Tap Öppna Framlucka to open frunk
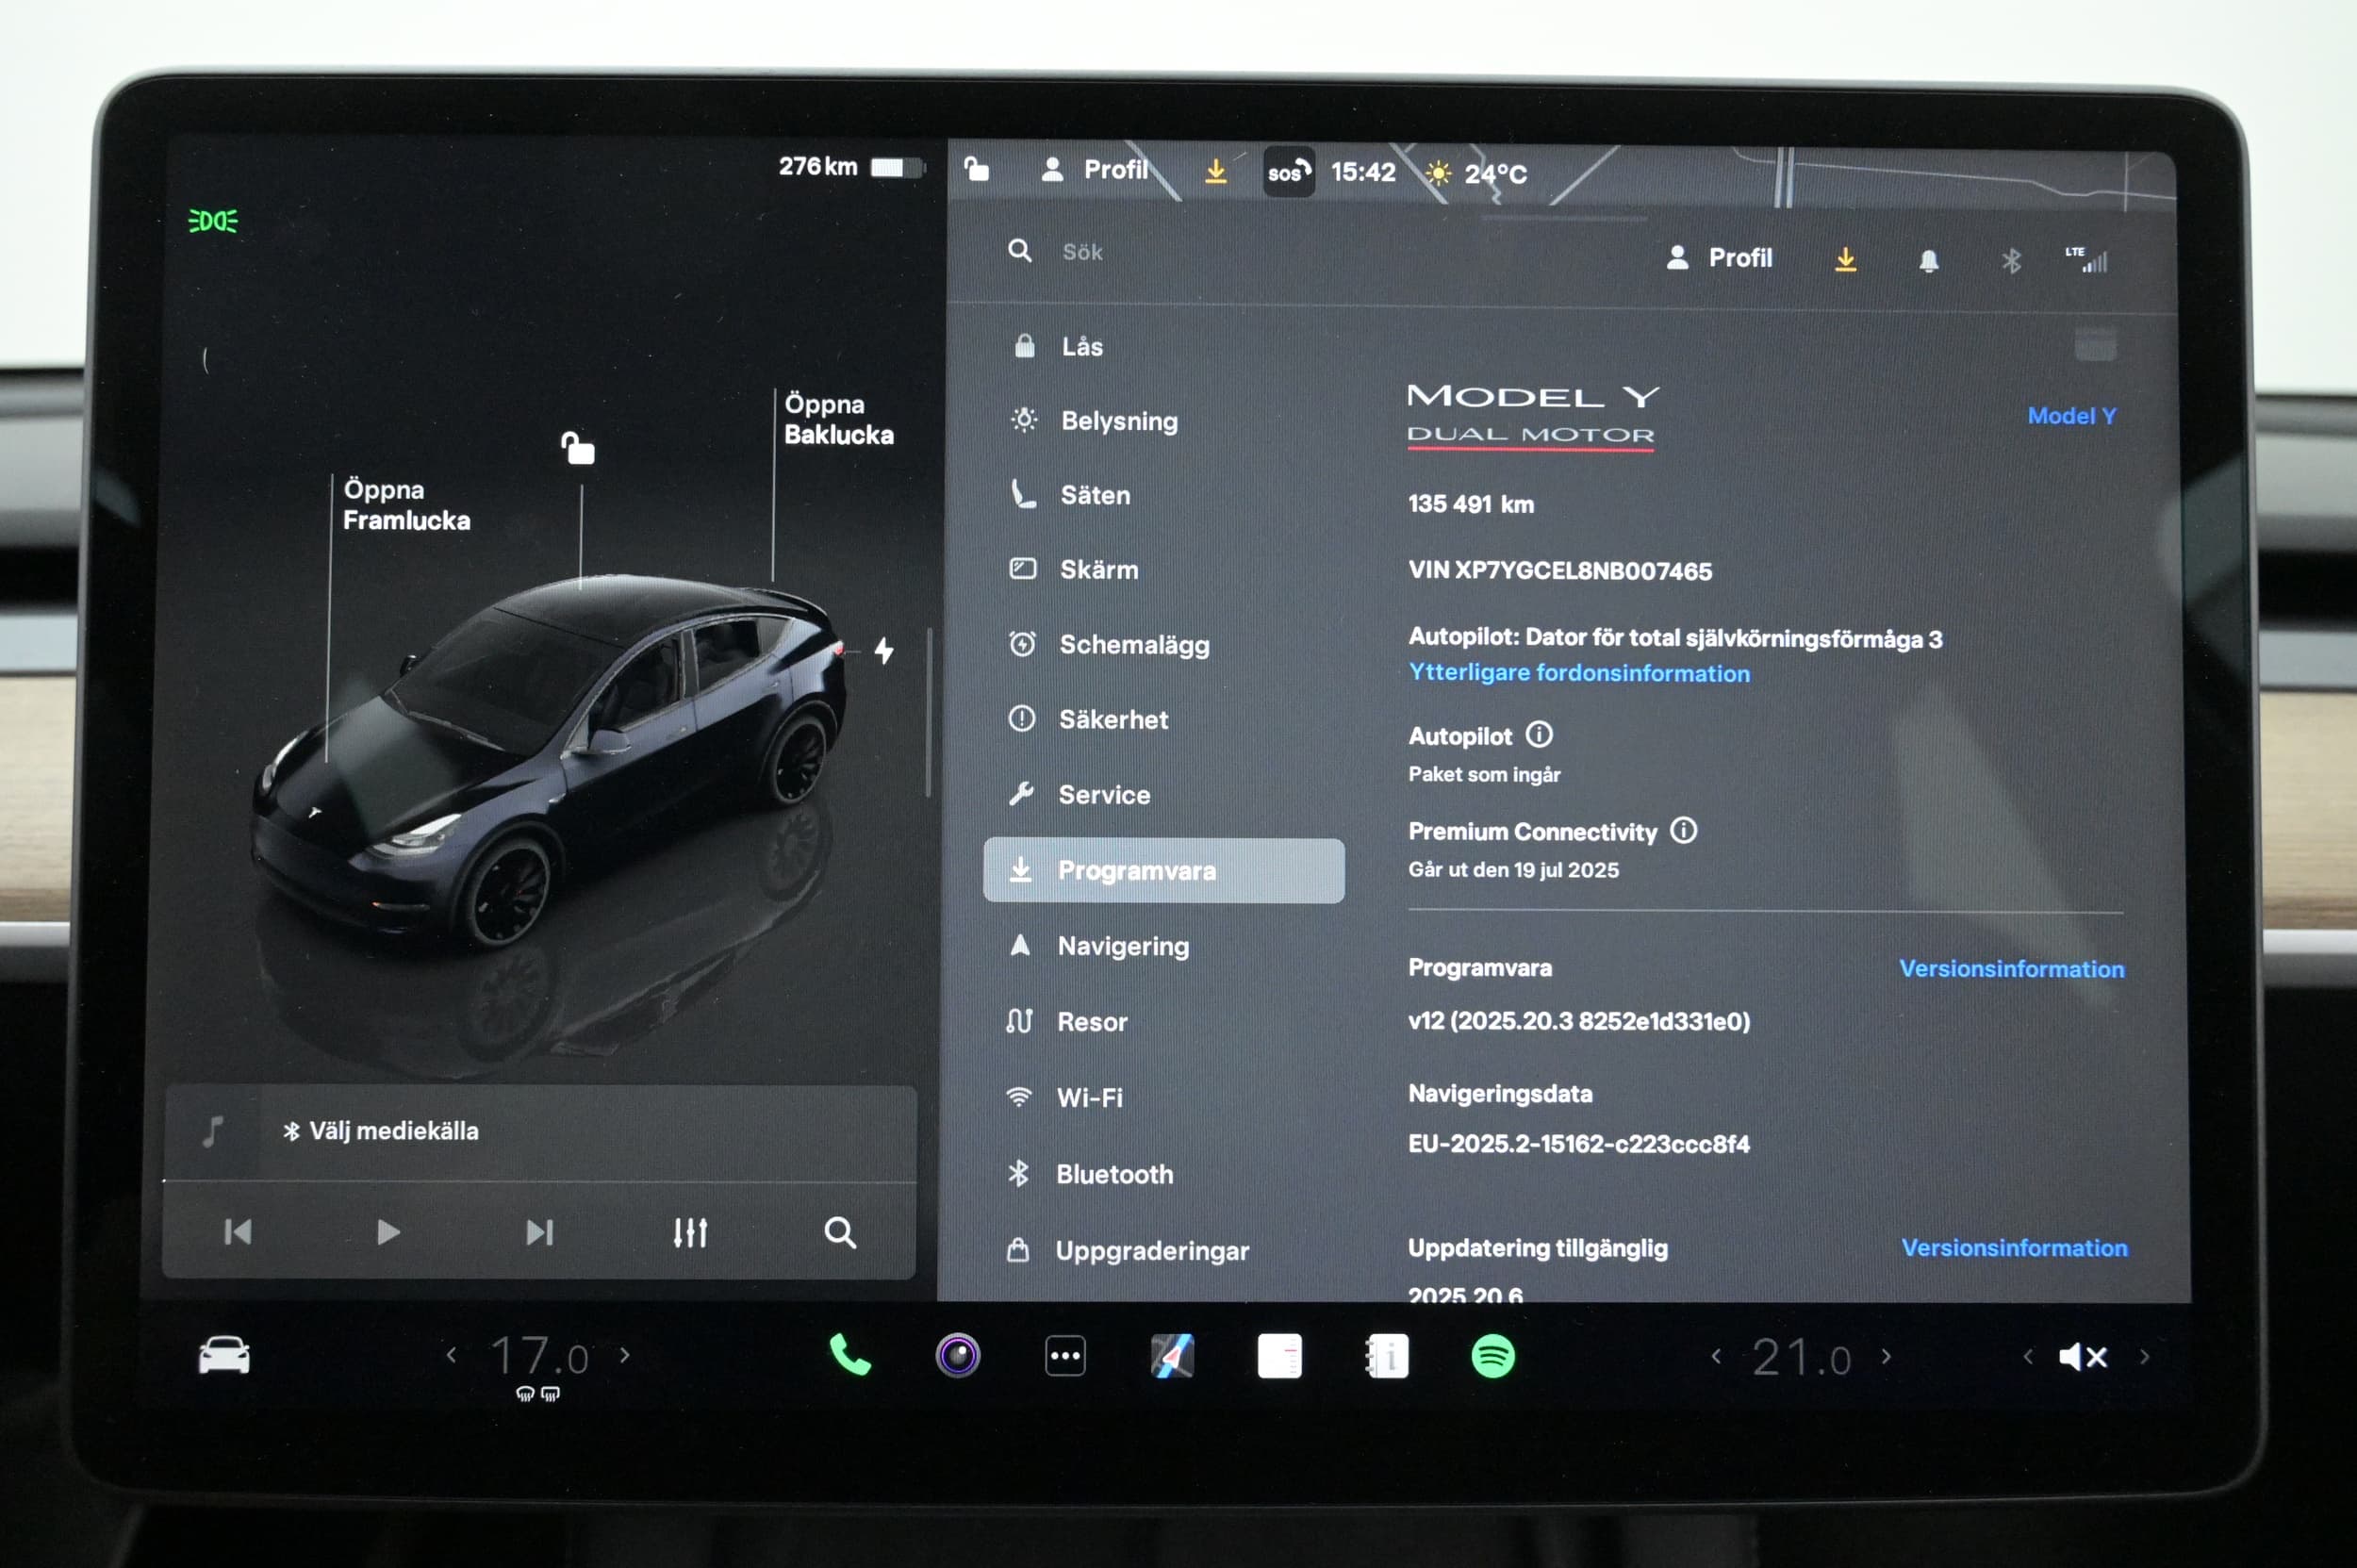This screenshot has height=1568, width=2357. pos(406,505)
